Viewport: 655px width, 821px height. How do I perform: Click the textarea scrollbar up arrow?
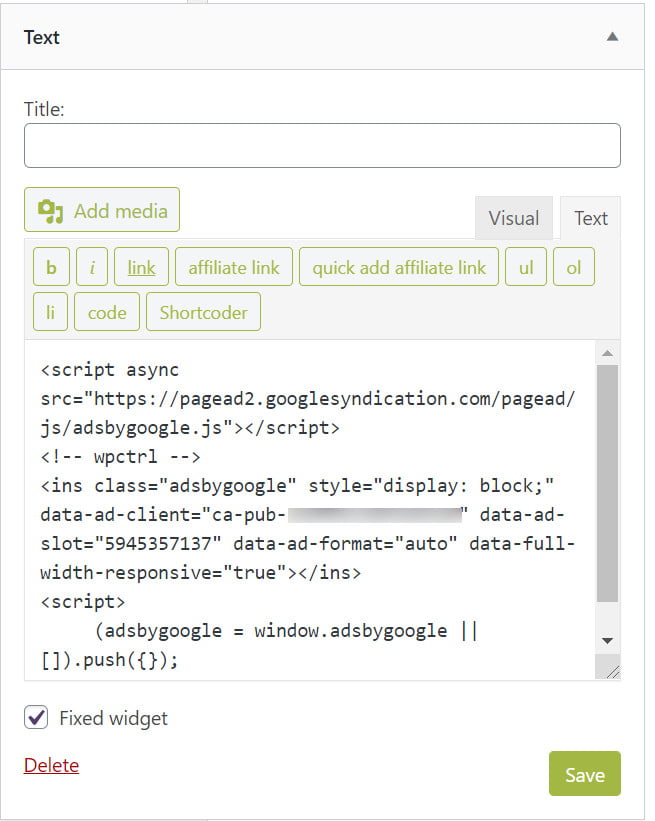click(x=607, y=353)
